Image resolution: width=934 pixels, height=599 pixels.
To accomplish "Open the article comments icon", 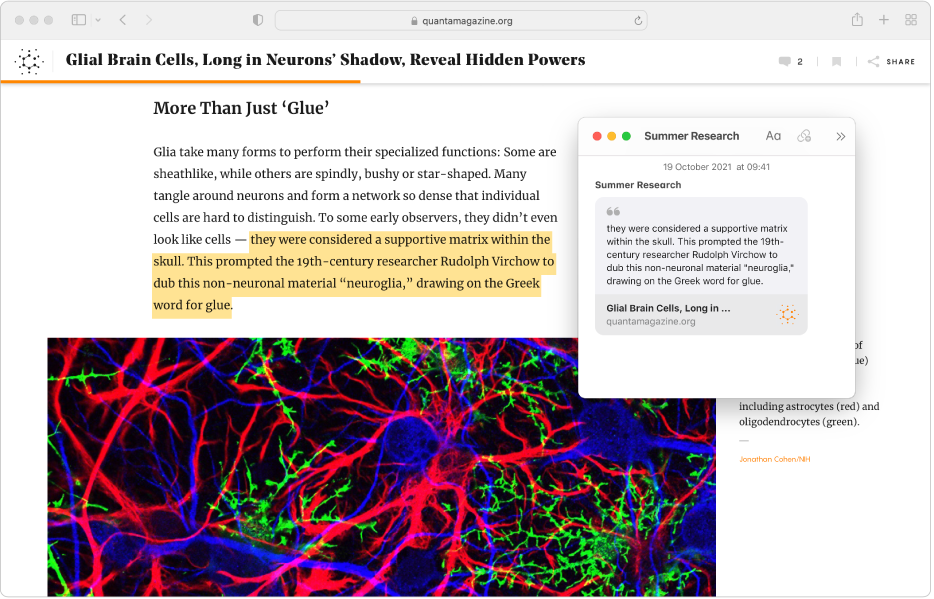I will pos(785,62).
